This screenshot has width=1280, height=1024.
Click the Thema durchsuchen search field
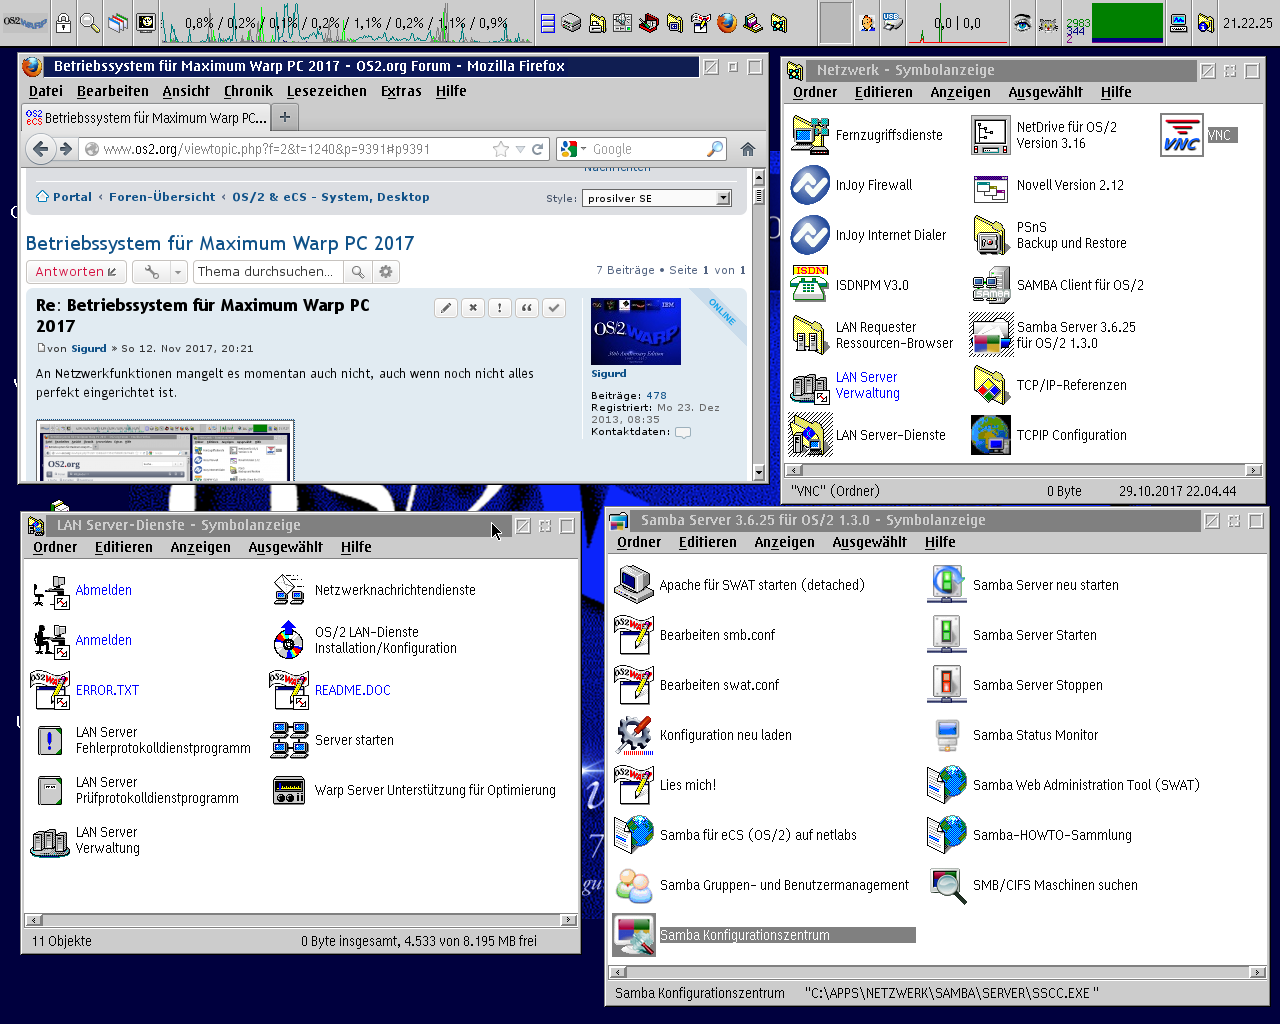pos(268,272)
